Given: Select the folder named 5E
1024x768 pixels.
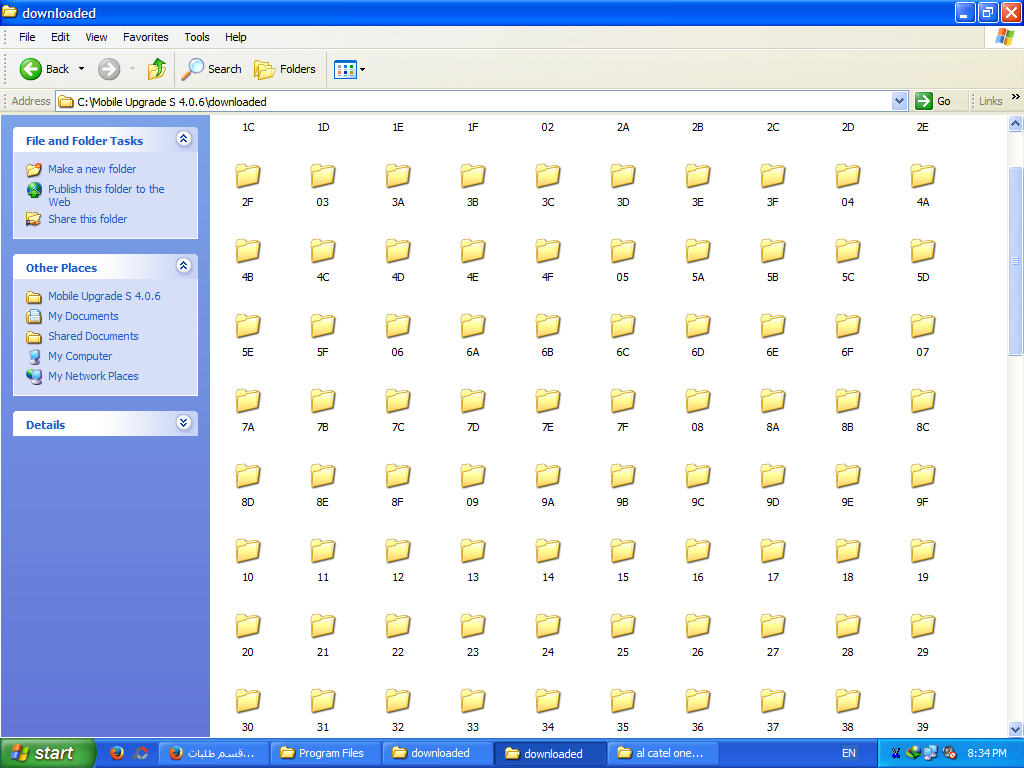Looking at the screenshot, I should click(248, 335).
